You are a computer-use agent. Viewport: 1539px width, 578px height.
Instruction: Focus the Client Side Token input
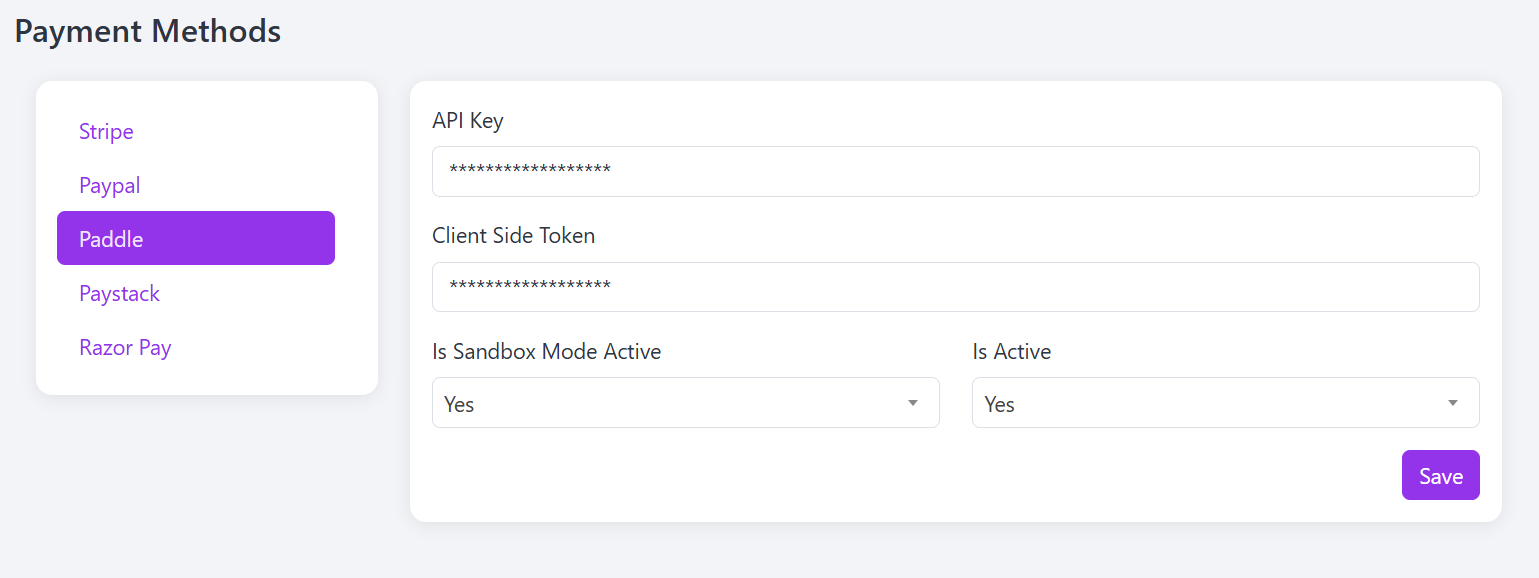tap(955, 287)
